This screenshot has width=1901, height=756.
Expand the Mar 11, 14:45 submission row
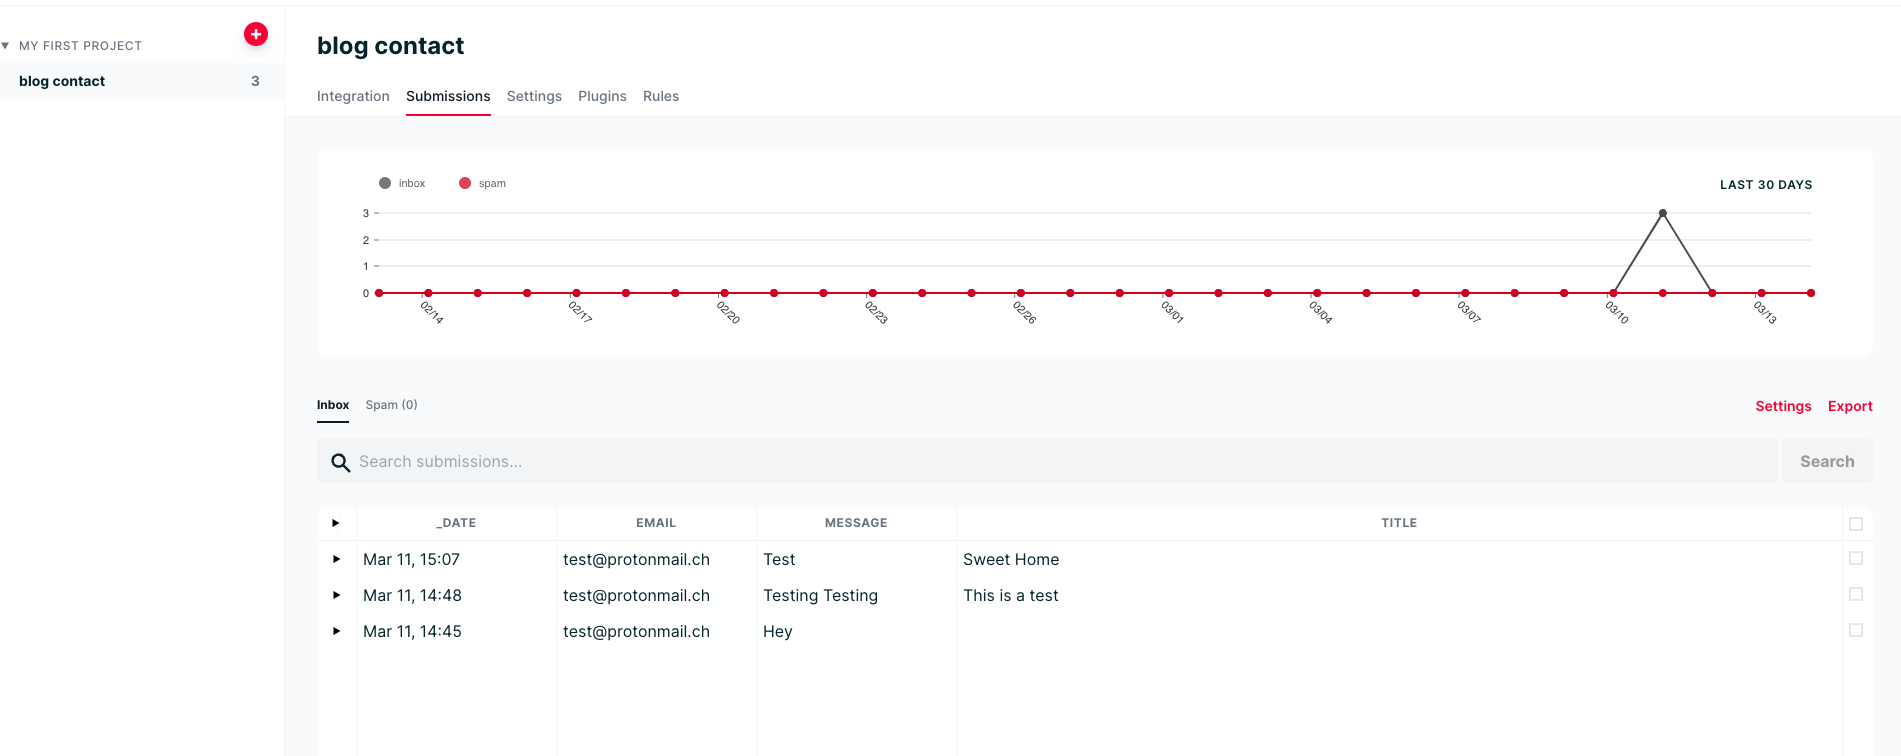click(336, 631)
